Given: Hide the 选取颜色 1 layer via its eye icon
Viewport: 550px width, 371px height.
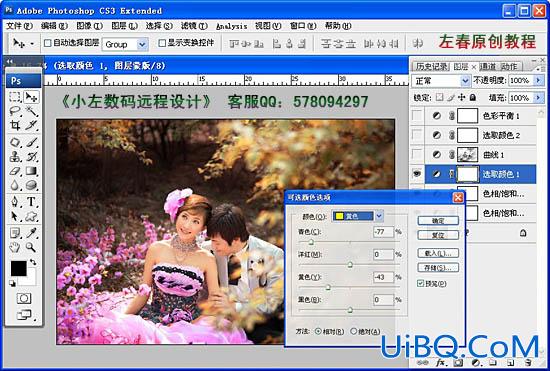Looking at the screenshot, I should [x=417, y=174].
